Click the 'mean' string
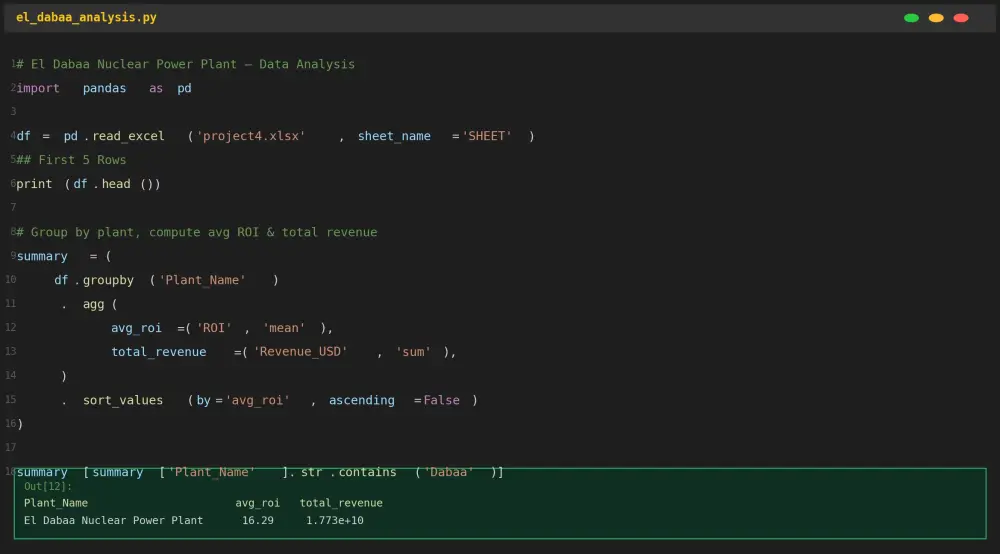 [284, 328]
